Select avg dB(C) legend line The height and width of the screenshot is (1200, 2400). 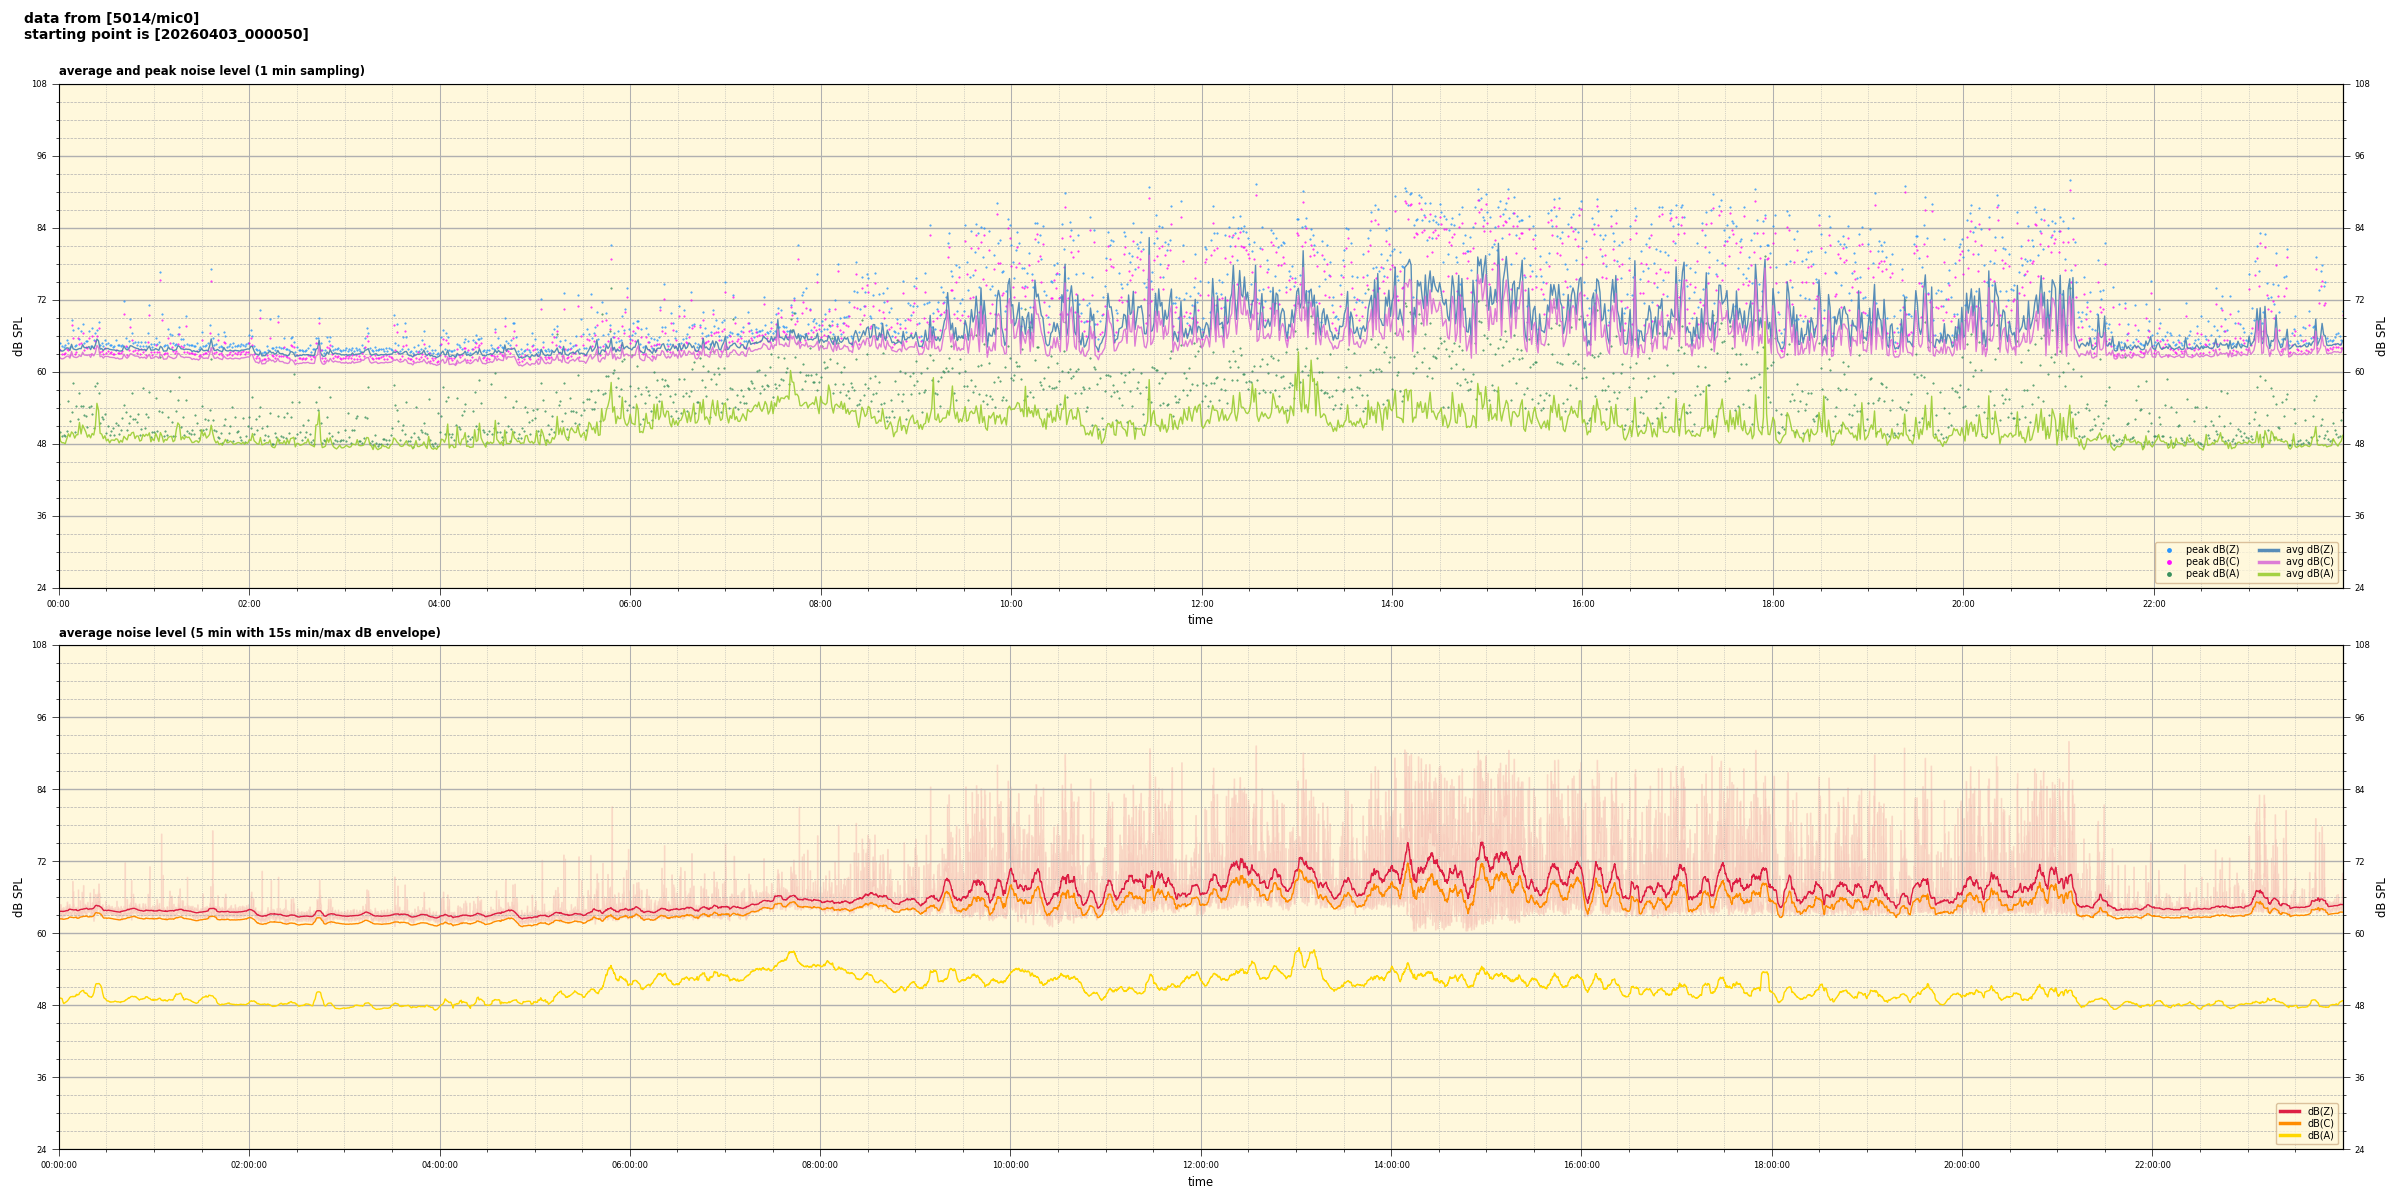click(2269, 562)
